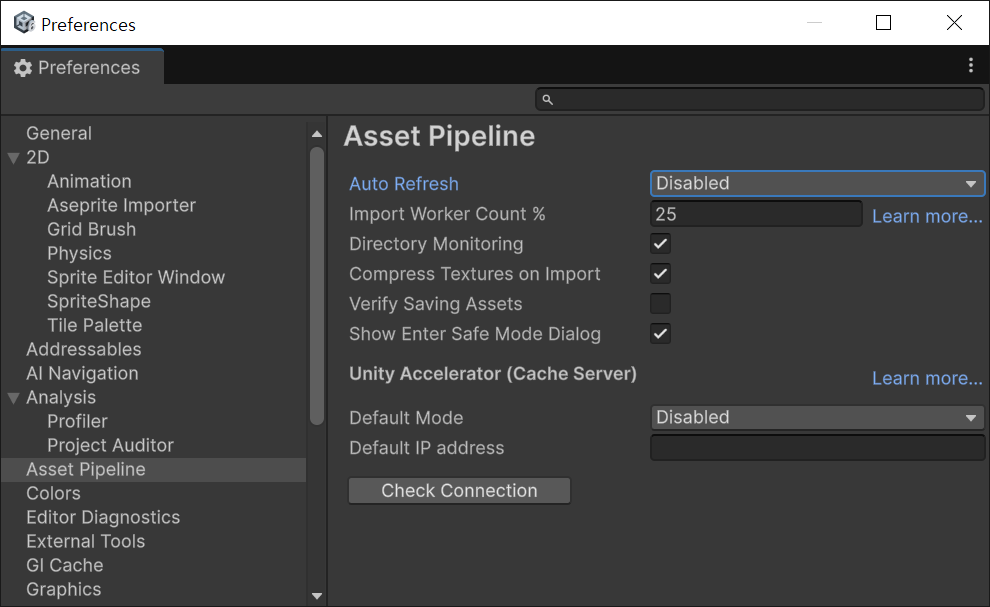This screenshot has height=607, width=990.
Task: Select Profiler under Analysis
Action: tap(77, 421)
